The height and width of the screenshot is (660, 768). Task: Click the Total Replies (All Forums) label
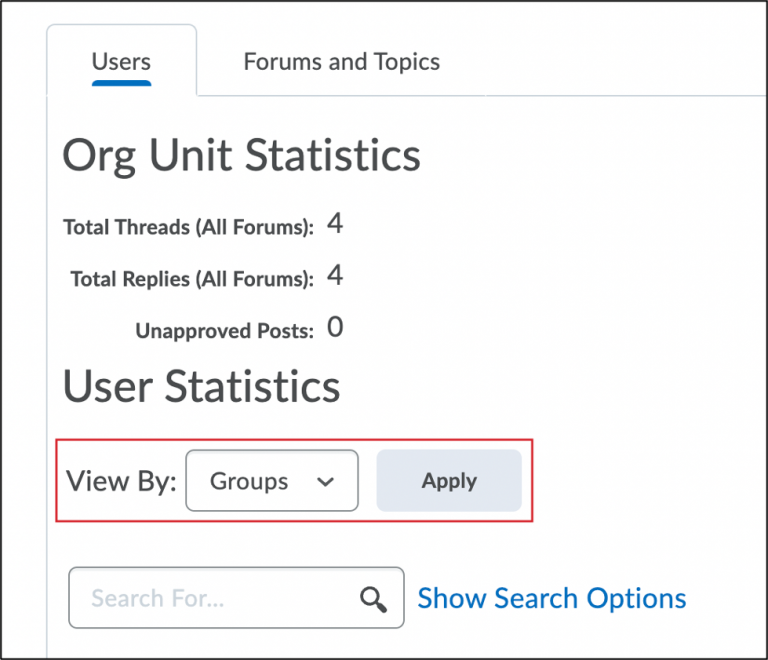click(x=192, y=279)
